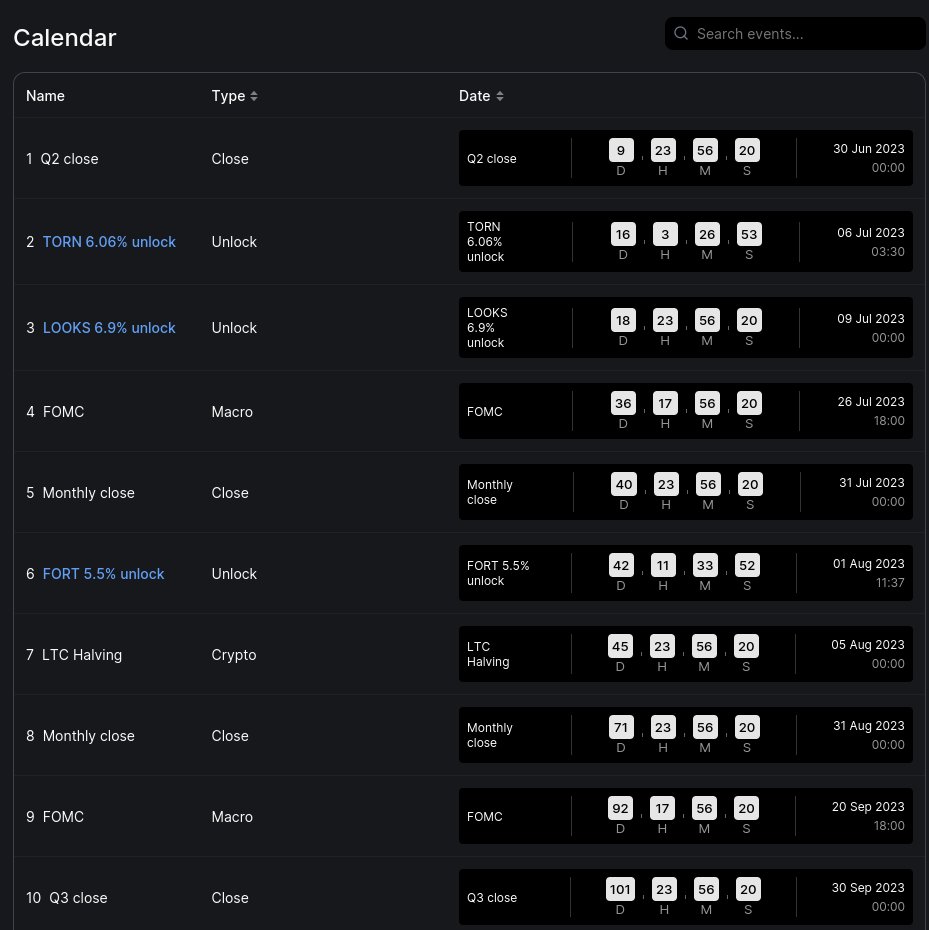Focus the Search events field
Image resolution: width=929 pixels, height=930 pixels.
[x=795, y=34]
